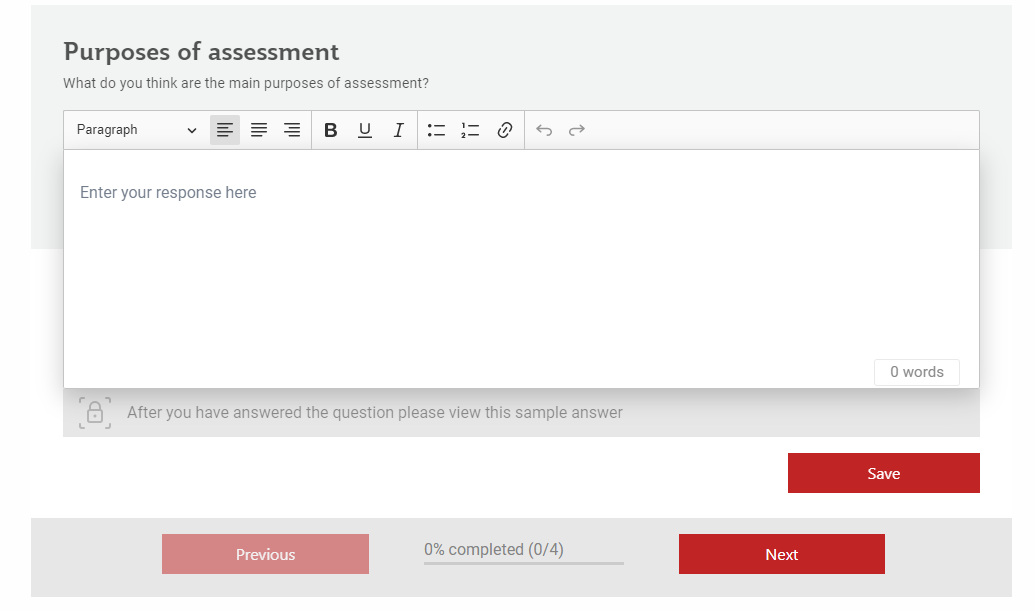Screen dimensions: 1035x611
Task: Undo the last edit
Action: click(x=544, y=130)
